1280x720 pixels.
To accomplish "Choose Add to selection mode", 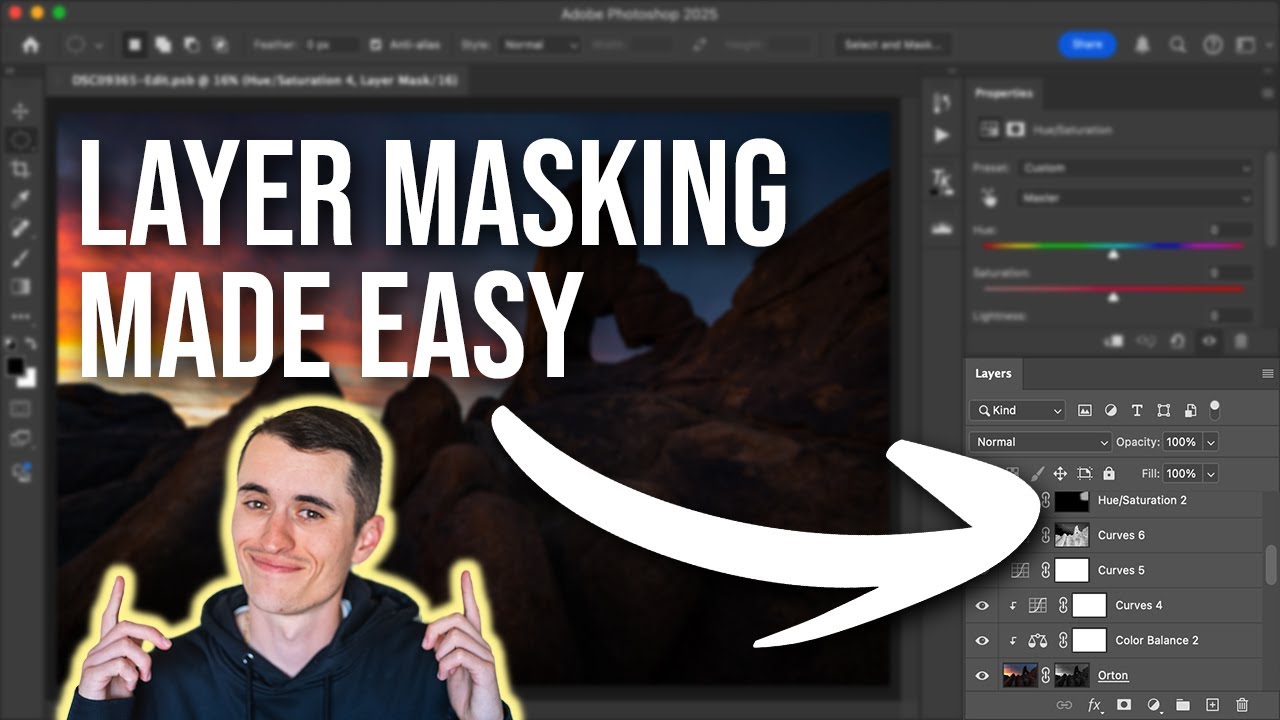I will pyautogui.click(x=162, y=45).
